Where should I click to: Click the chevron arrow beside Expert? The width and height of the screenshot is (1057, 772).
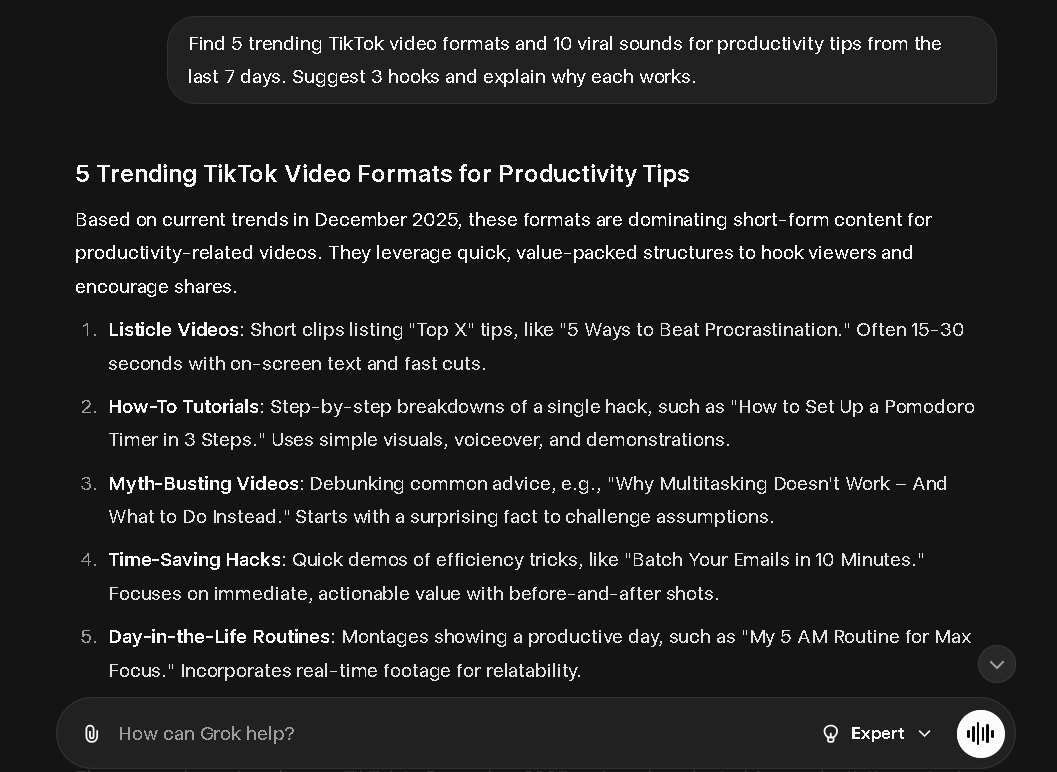click(x=924, y=734)
